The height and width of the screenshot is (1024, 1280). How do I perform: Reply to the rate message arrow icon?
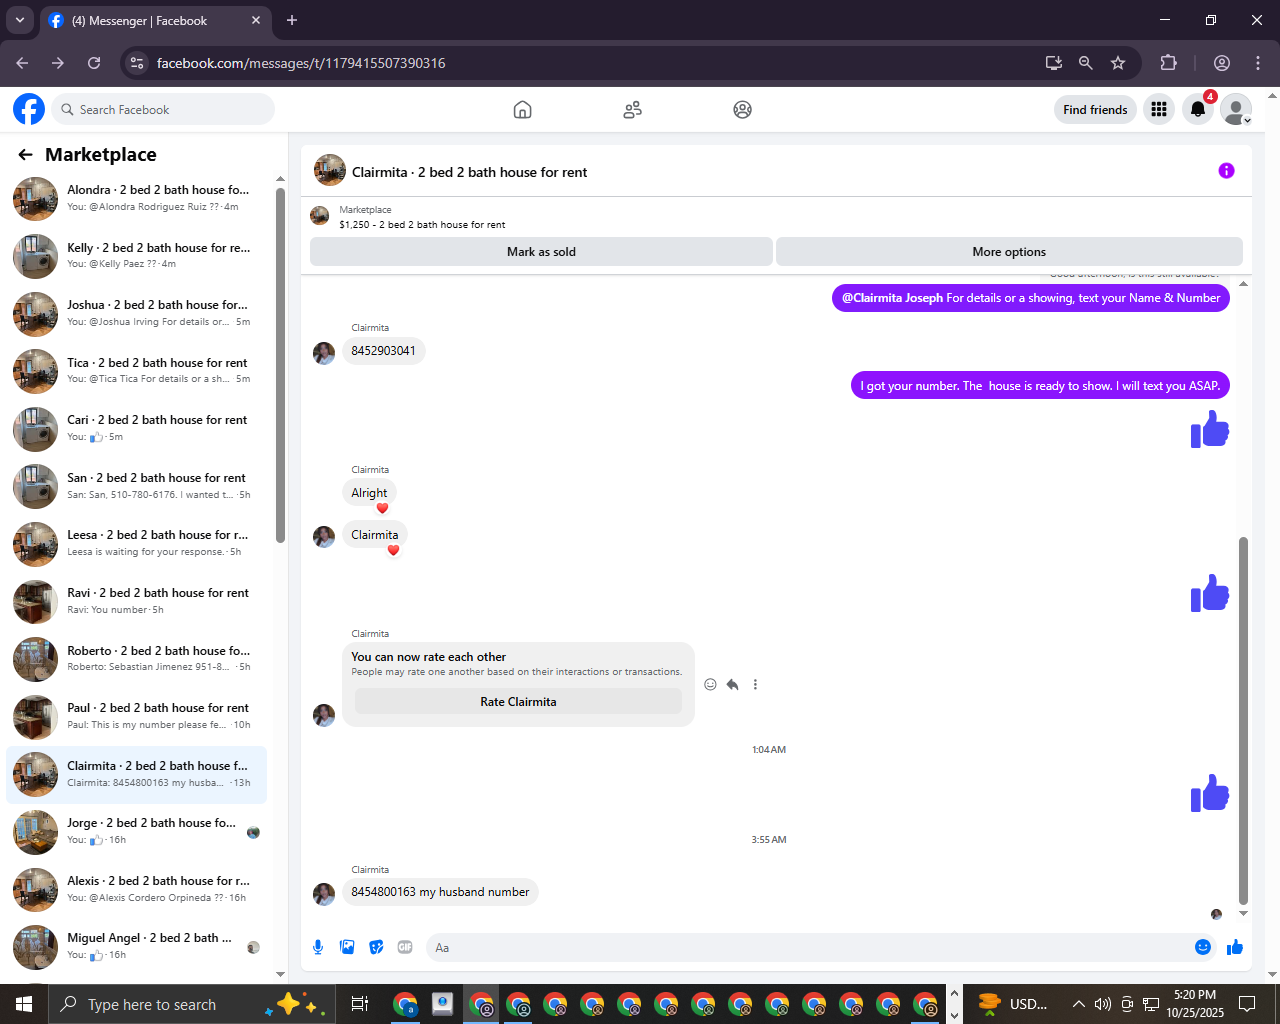[732, 685]
